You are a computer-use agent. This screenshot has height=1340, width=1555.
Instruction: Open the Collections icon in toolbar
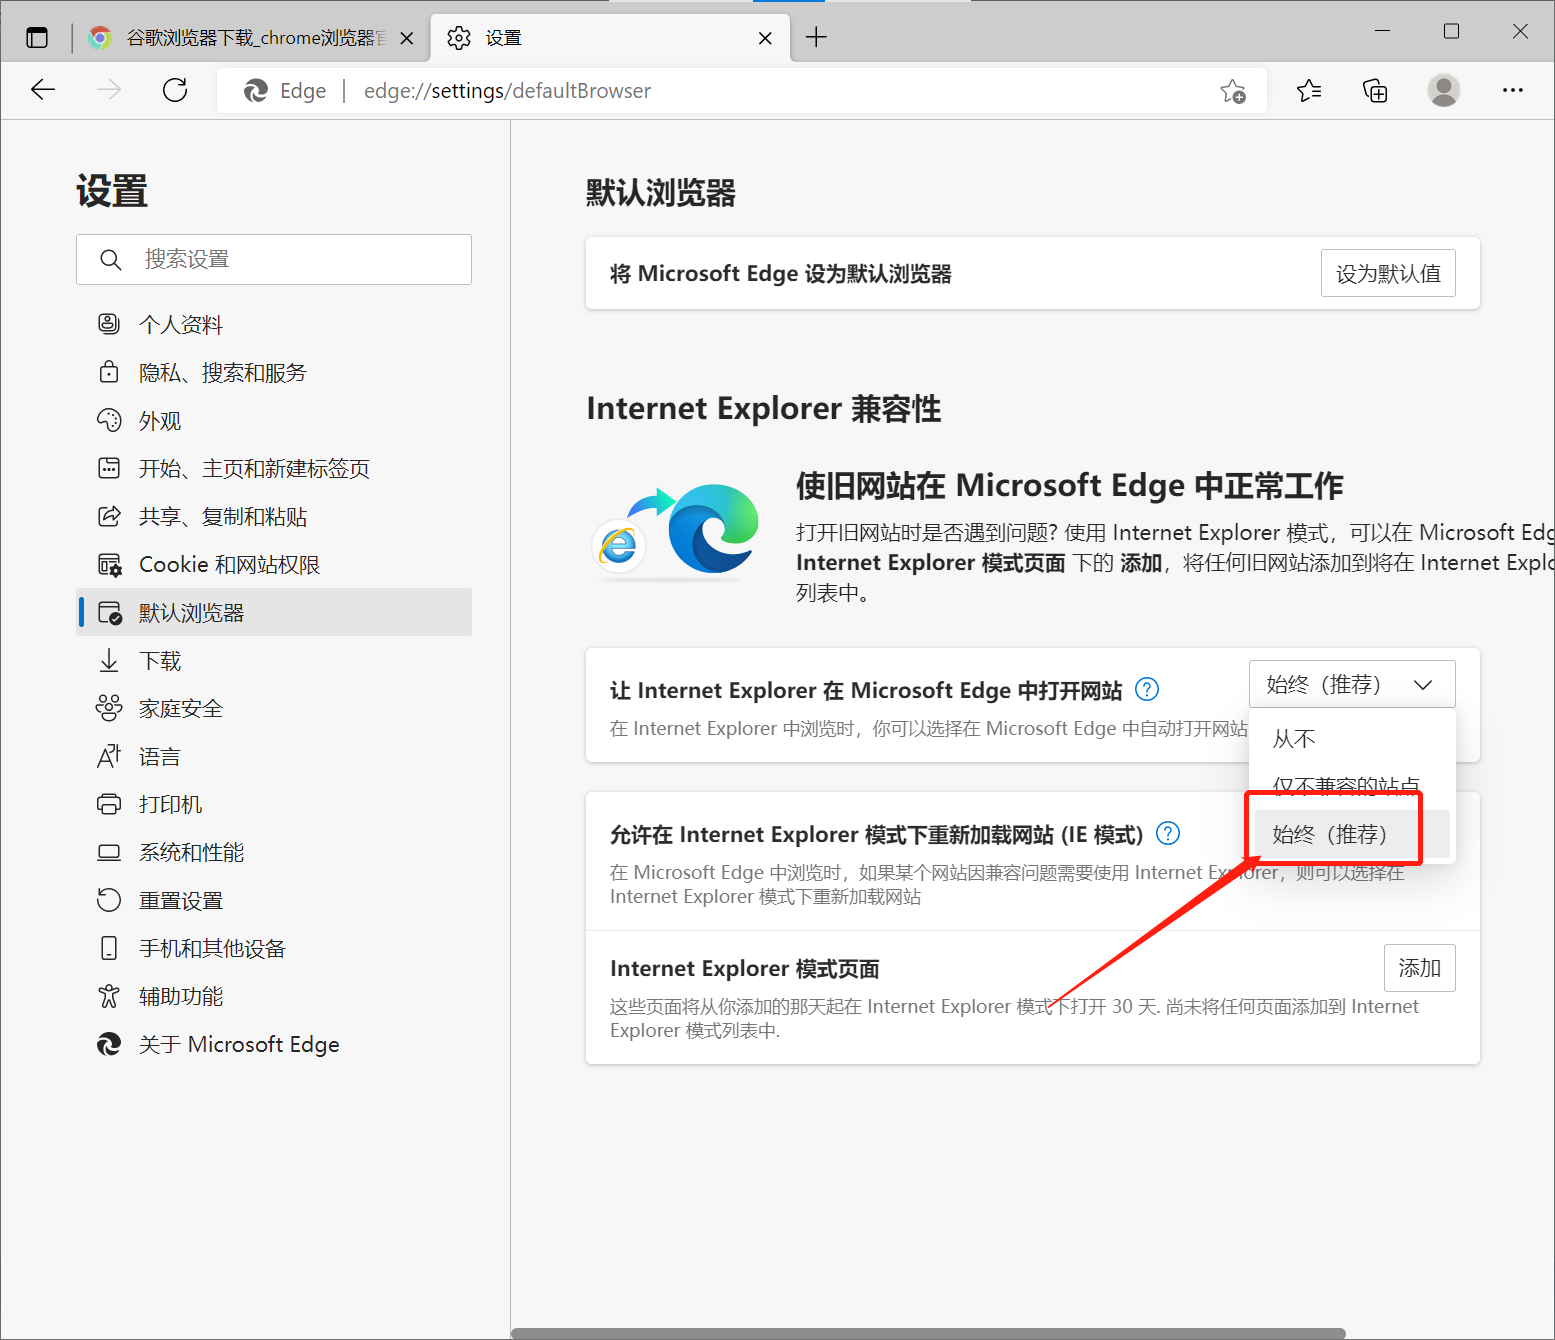tap(1375, 90)
